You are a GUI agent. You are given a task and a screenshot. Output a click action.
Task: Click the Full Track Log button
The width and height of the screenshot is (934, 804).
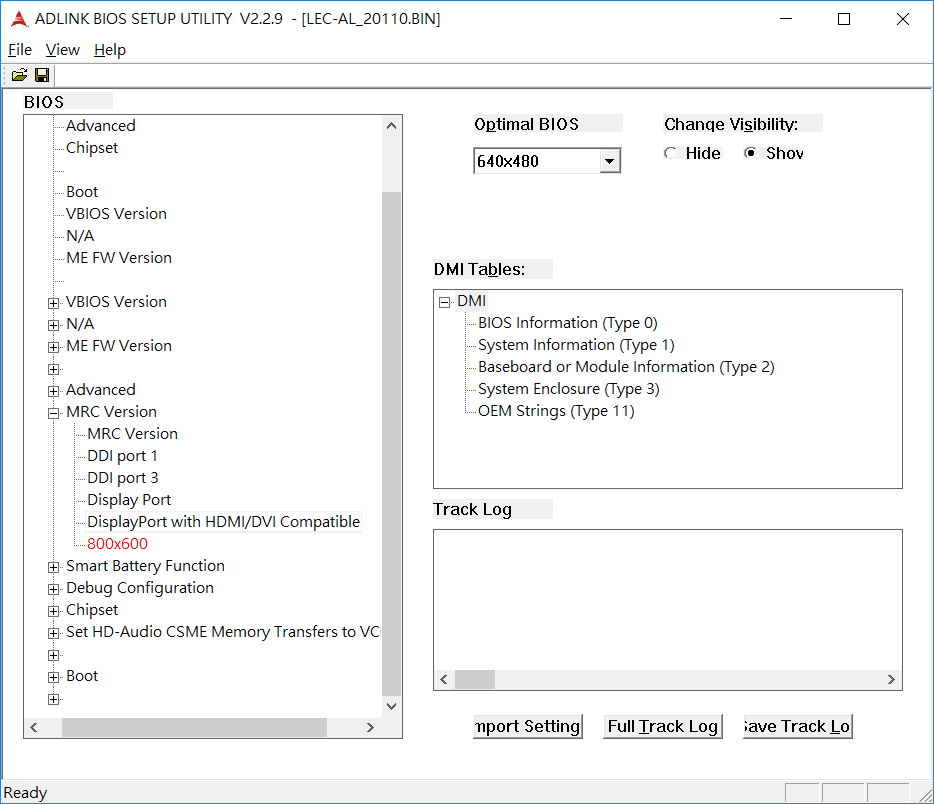(662, 727)
